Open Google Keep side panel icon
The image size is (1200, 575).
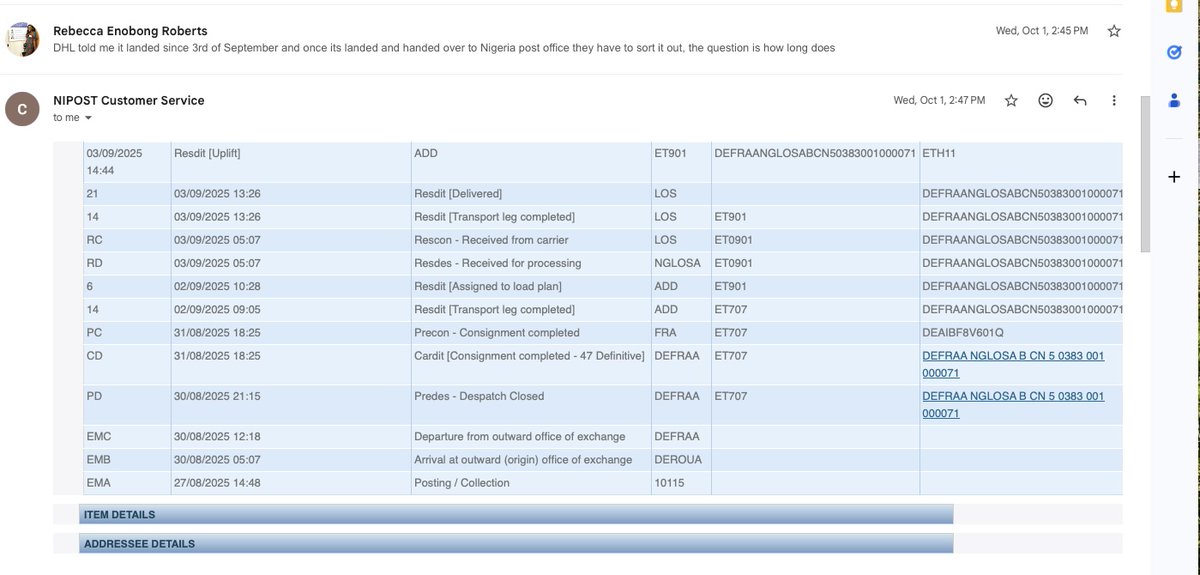[x=1174, y=7]
